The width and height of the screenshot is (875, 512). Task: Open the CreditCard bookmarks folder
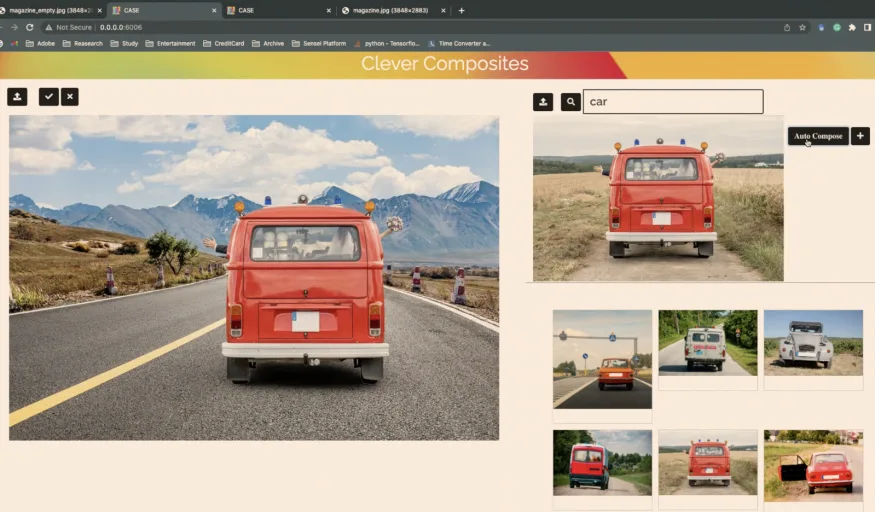tap(223, 43)
